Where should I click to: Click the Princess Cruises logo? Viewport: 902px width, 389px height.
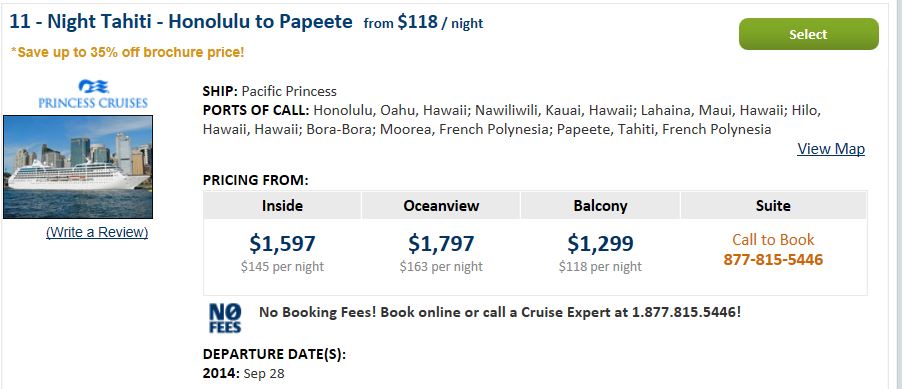tap(93, 94)
